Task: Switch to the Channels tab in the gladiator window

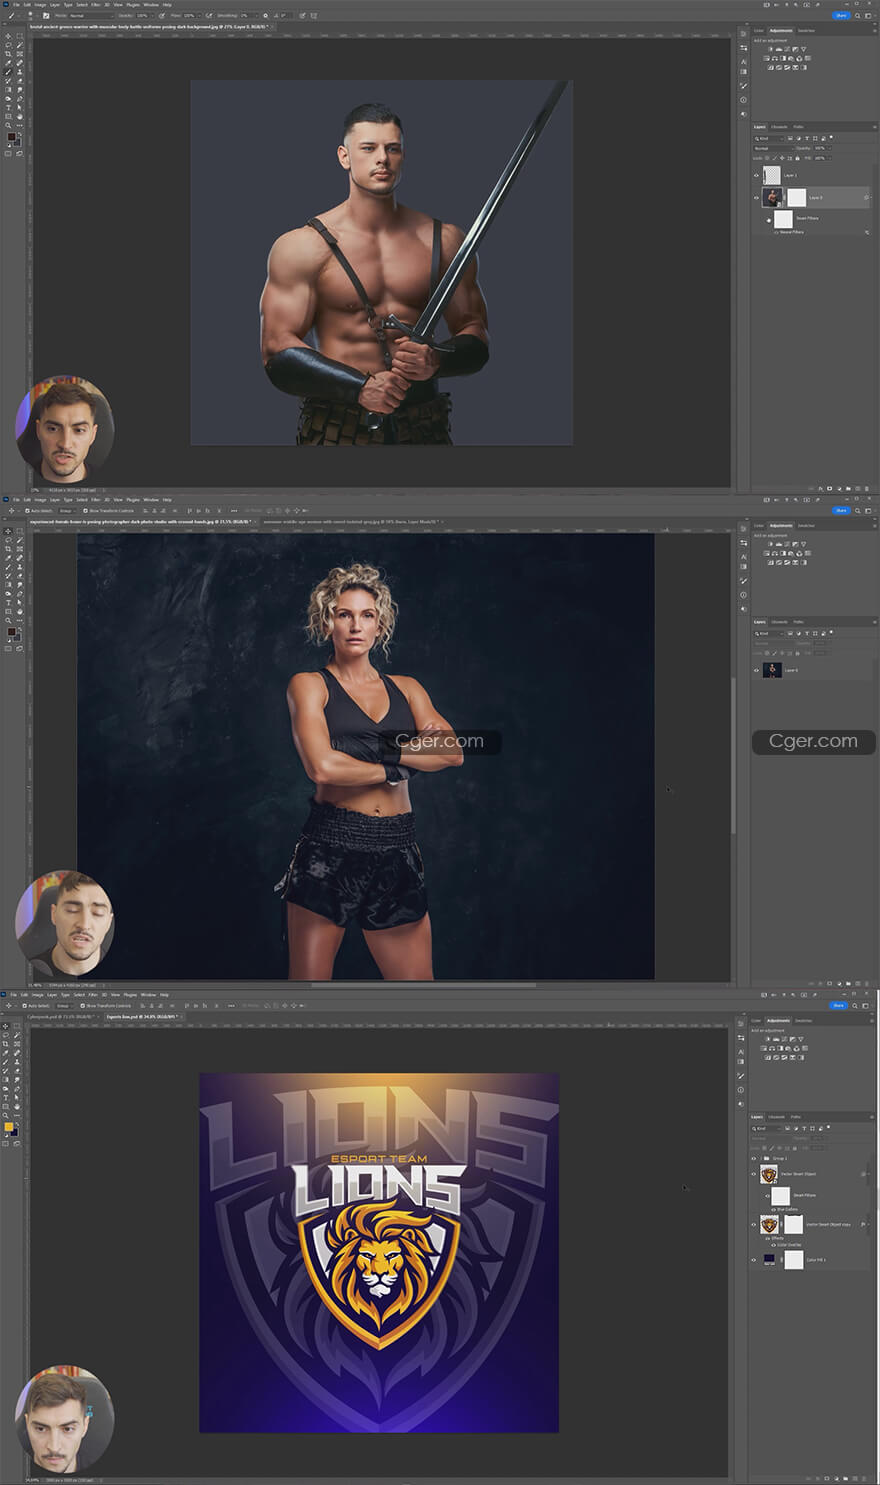Action: 780,127
